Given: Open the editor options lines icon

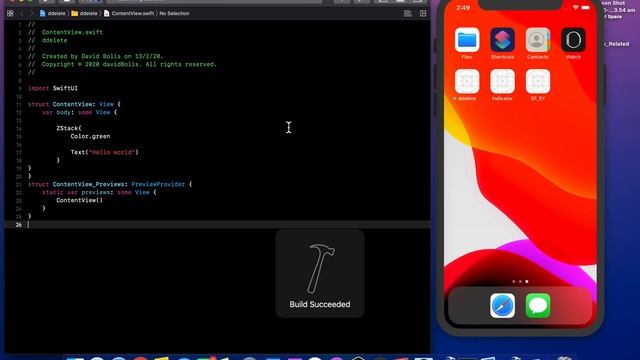Looking at the screenshot, I should (408, 13).
